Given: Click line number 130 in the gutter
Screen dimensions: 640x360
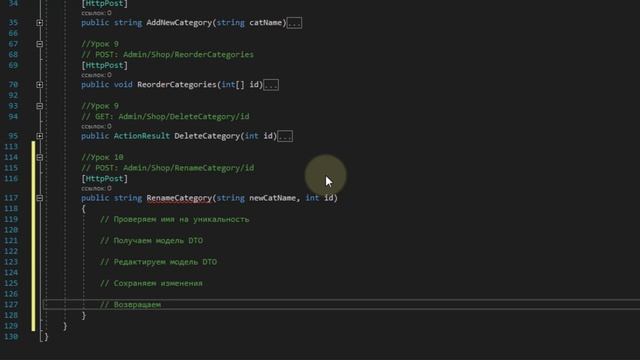Looking at the screenshot, I should pyautogui.click(x=11, y=337).
